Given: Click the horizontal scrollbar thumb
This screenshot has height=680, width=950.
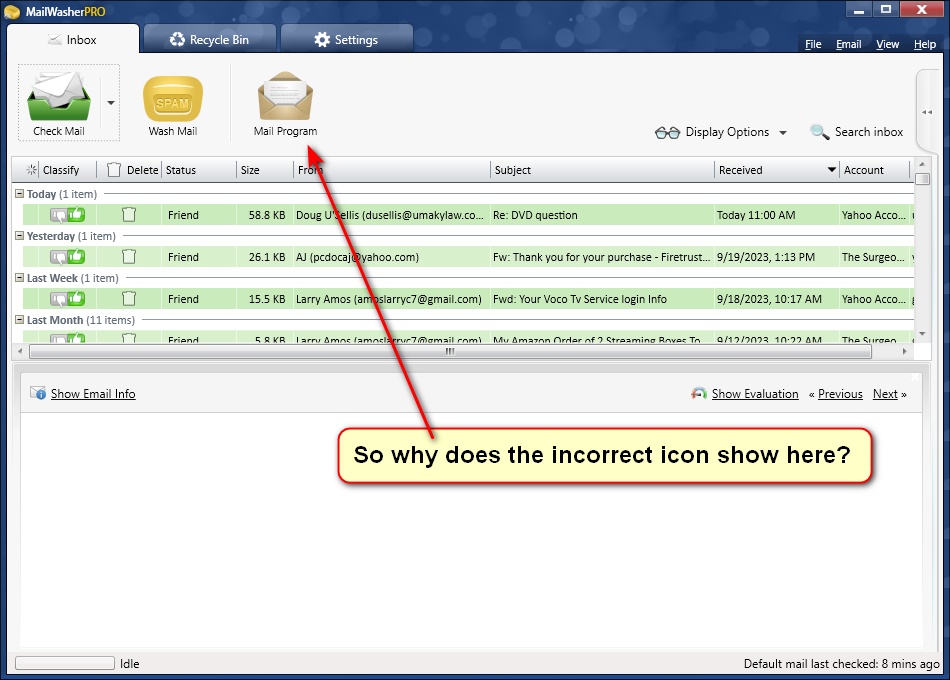Looking at the screenshot, I should 450,351.
